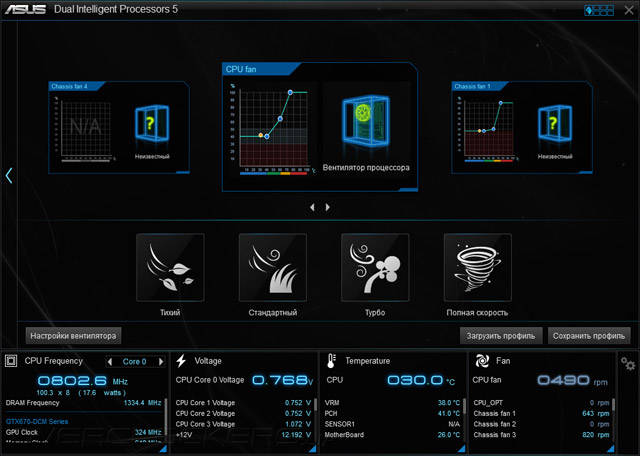Click Chassis fan 1 unknown-location cube icon

555,123
